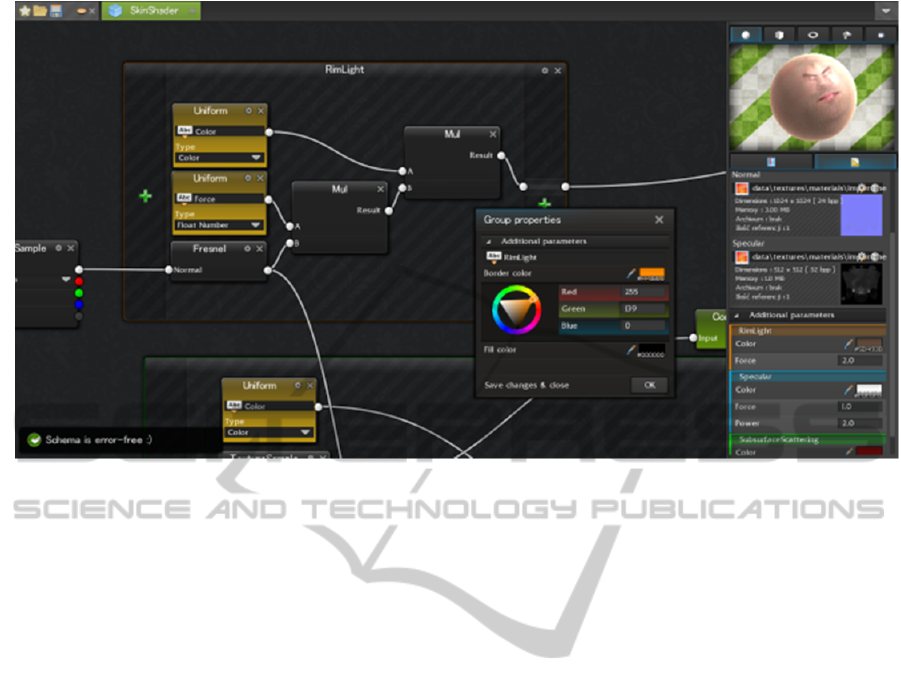Collapse Additional parameters in Group properties dialog
The image size is (901, 693).
488,242
